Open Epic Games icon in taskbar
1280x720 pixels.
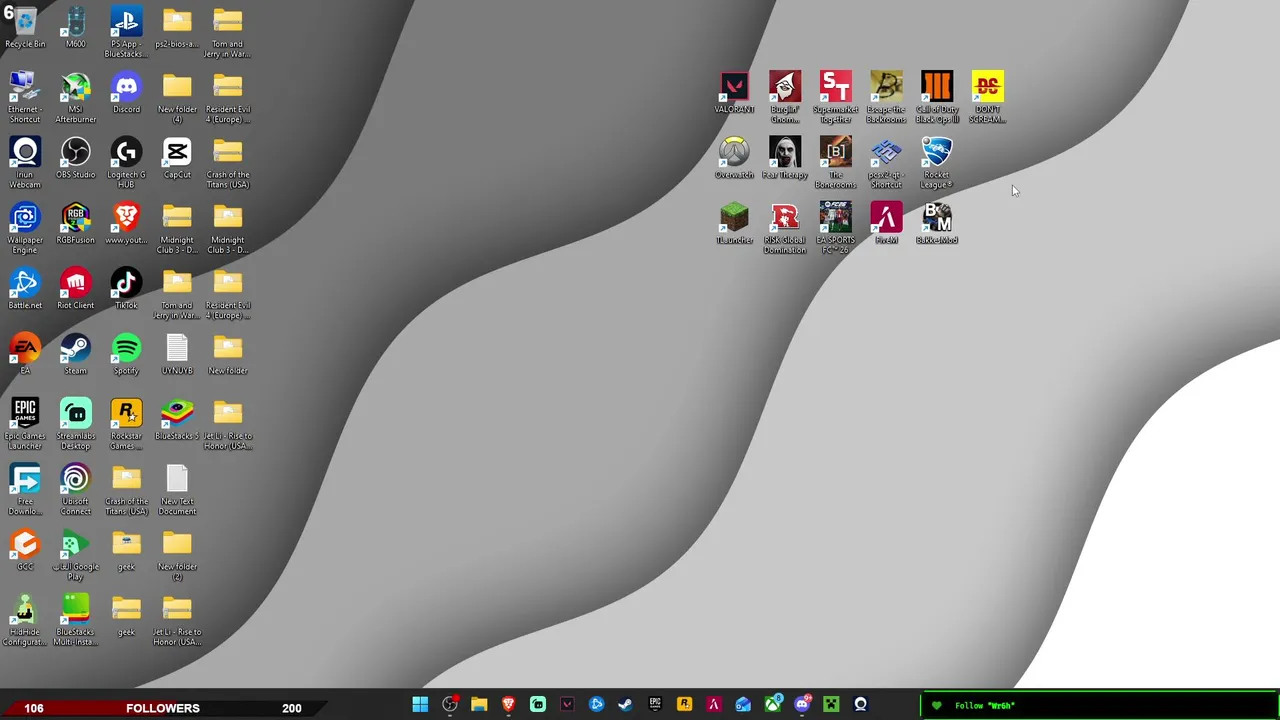tap(655, 705)
